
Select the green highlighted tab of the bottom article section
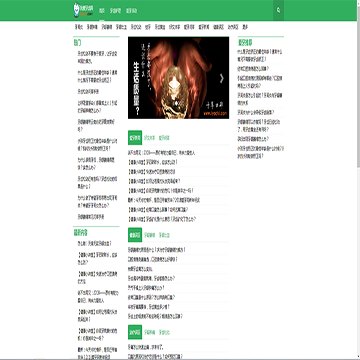pyautogui.click(x=135, y=332)
